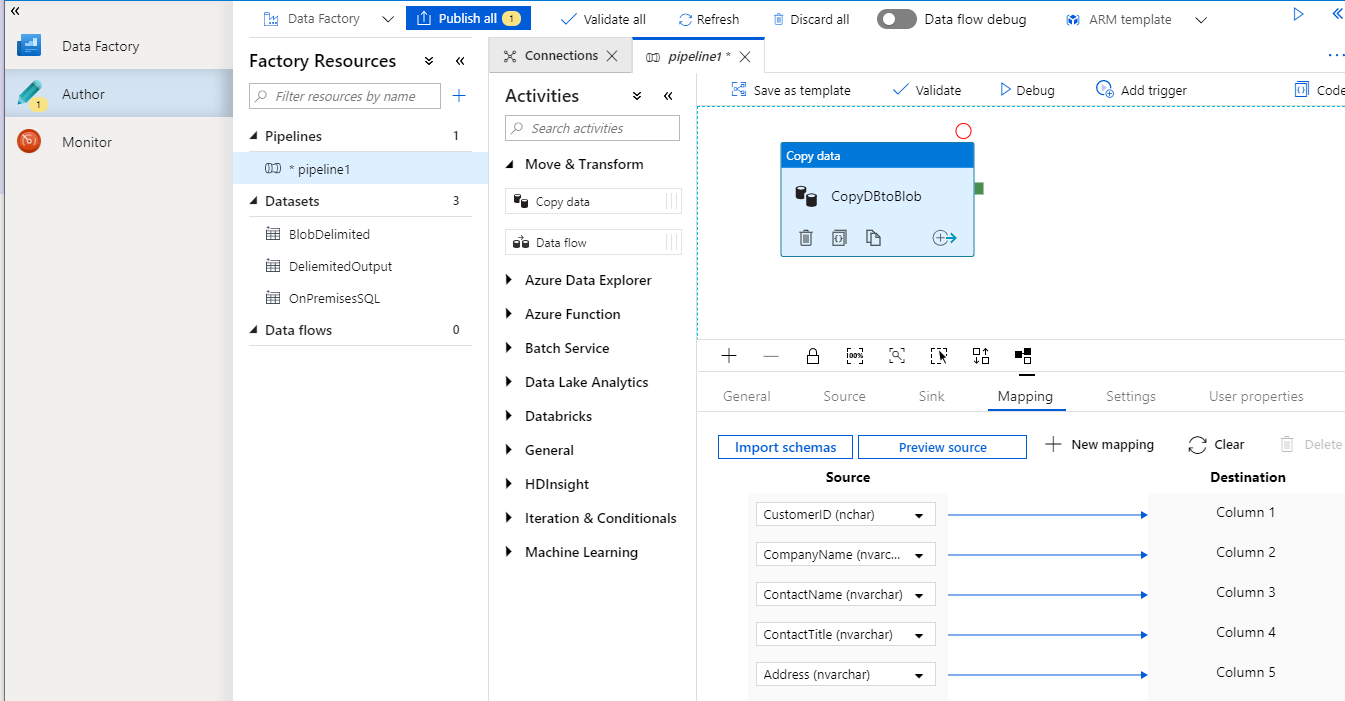Add a new Factory Resource
Image resolution: width=1345 pixels, height=701 pixels.
pyautogui.click(x=457, y=95)
